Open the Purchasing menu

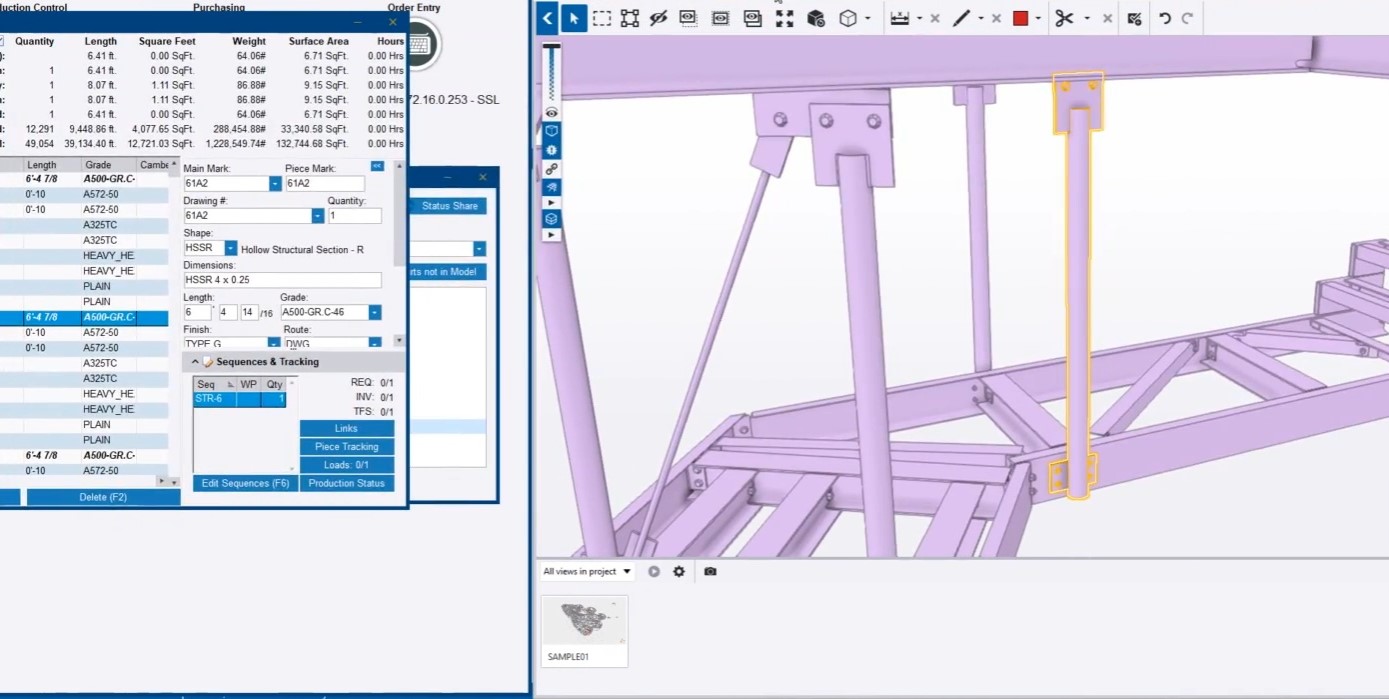click(x=219, y=7)
